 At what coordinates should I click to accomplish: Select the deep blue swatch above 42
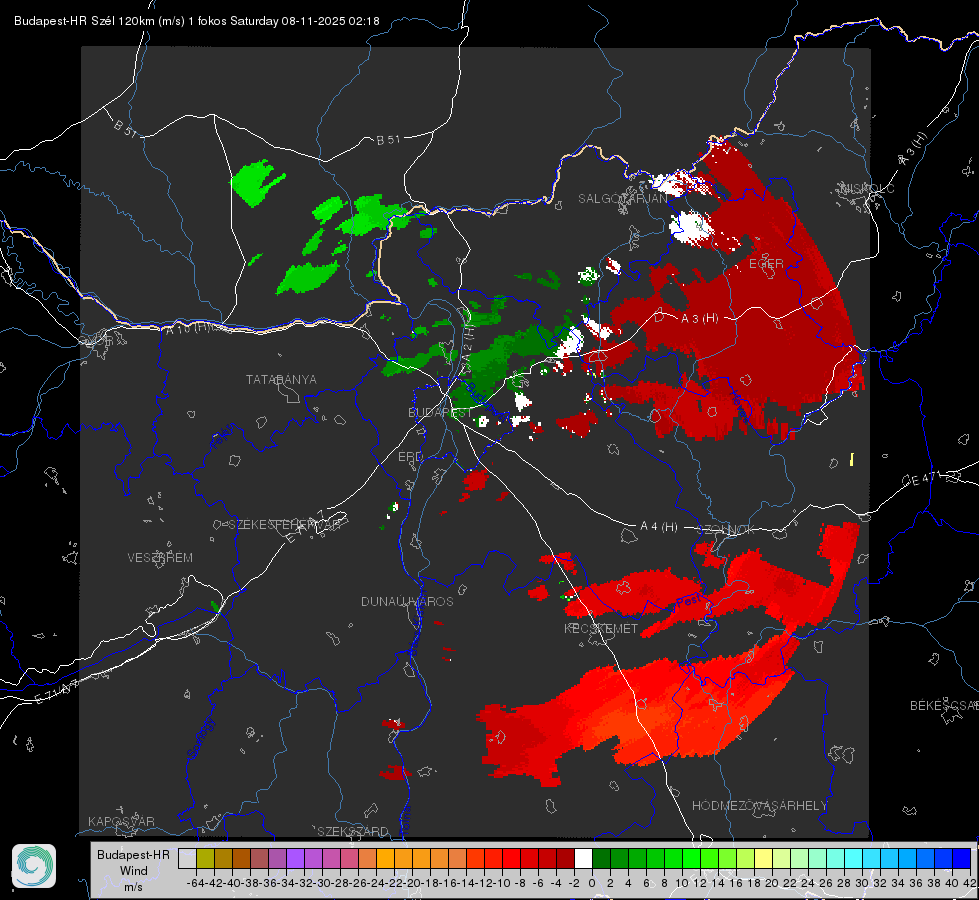tap(962, 858)
